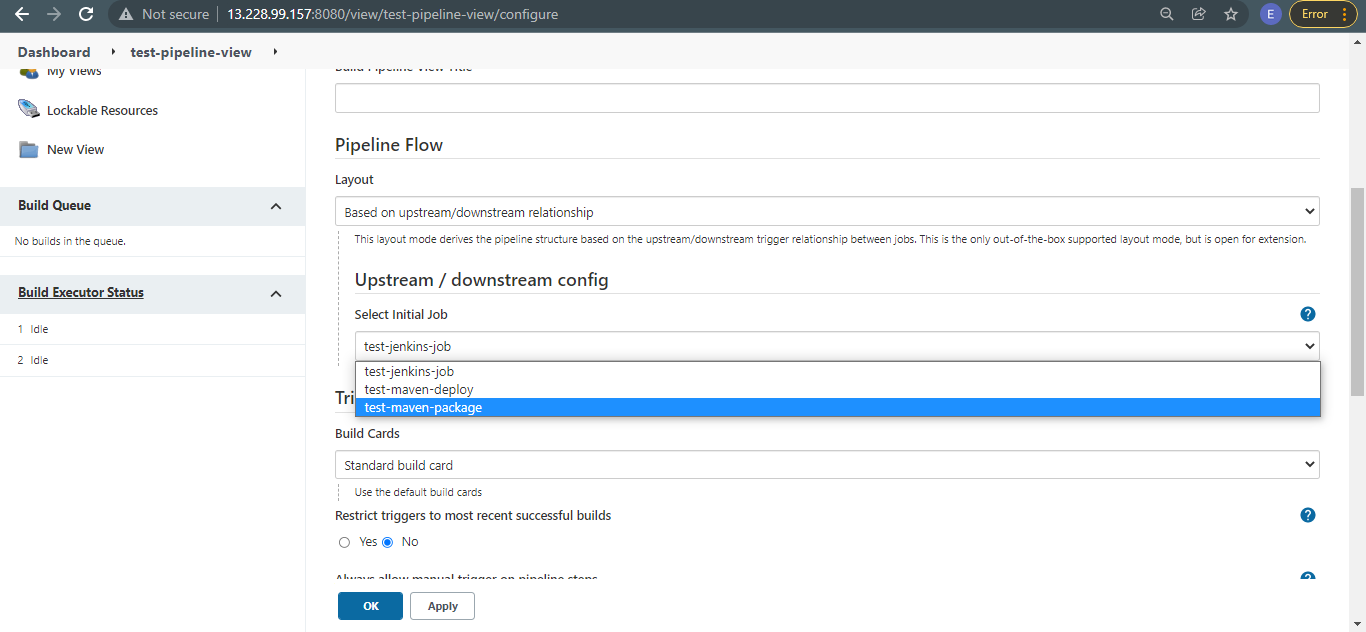Open help for Restrict triggers option
The image size is (1366, 632).
1307,515
